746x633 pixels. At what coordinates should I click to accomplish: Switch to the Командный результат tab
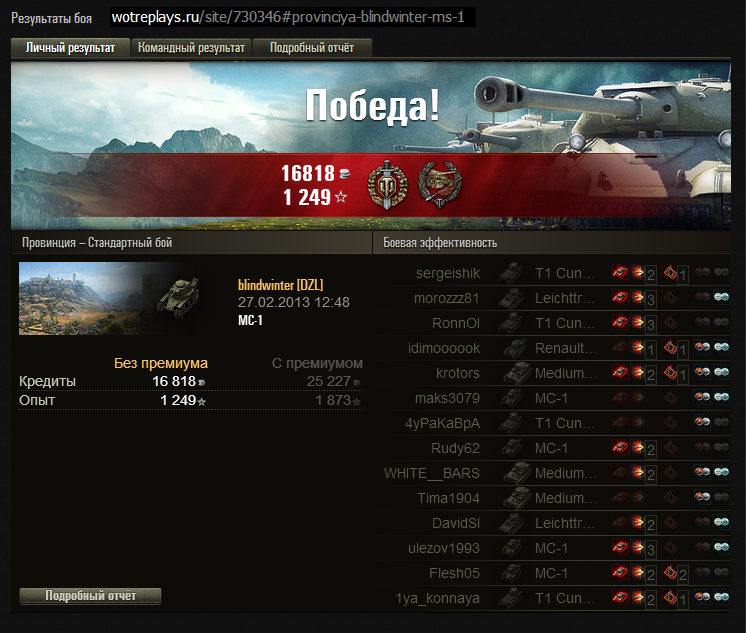[x=191, y=48]
